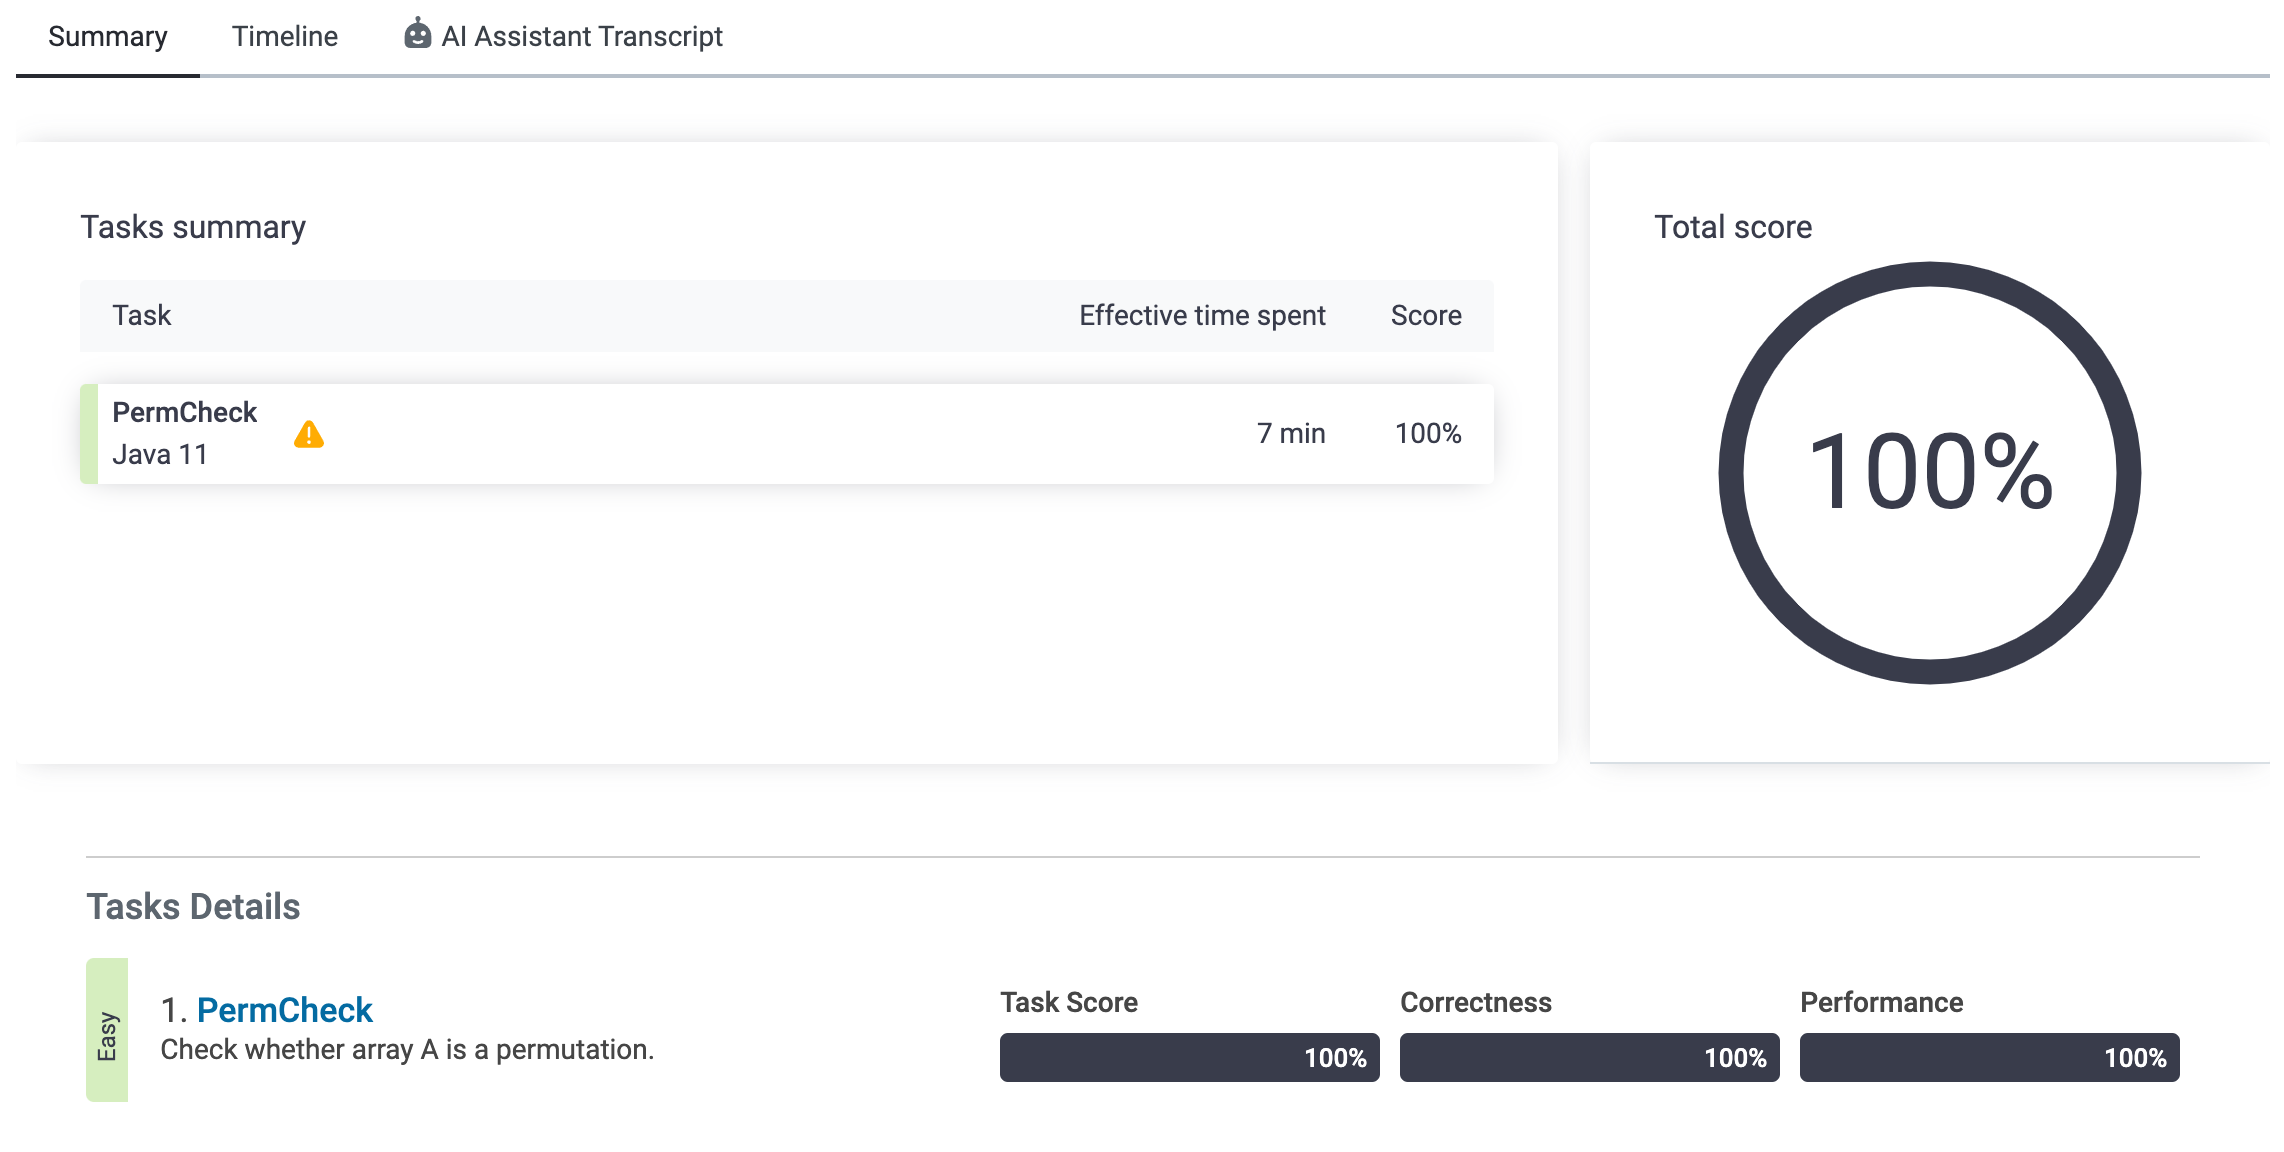
Task: Click the Performance 100% progress bar
Action: coord(1989,1057)
